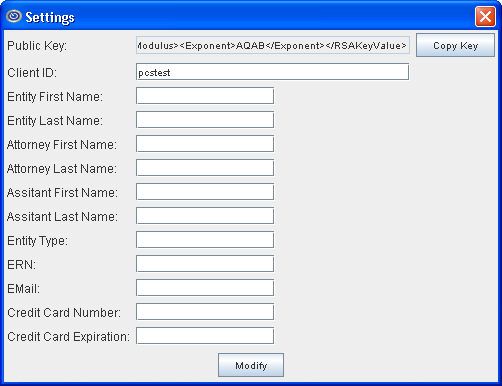This screenshot has height=386, width=502.
Task: Click the Public Key label text
Action: 37,46
